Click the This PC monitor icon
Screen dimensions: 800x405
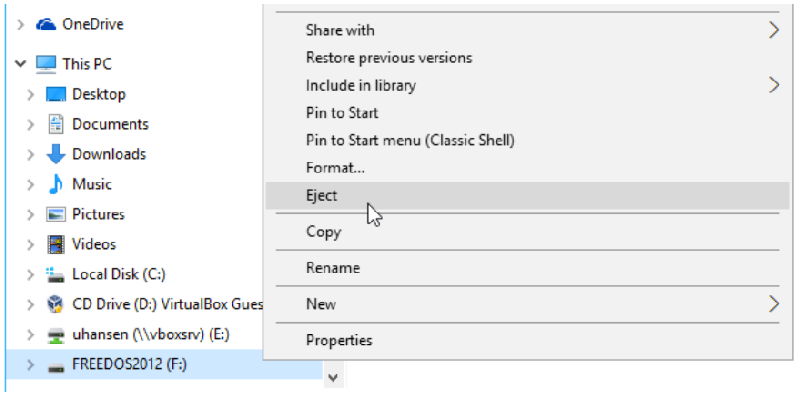pos(46,64)
